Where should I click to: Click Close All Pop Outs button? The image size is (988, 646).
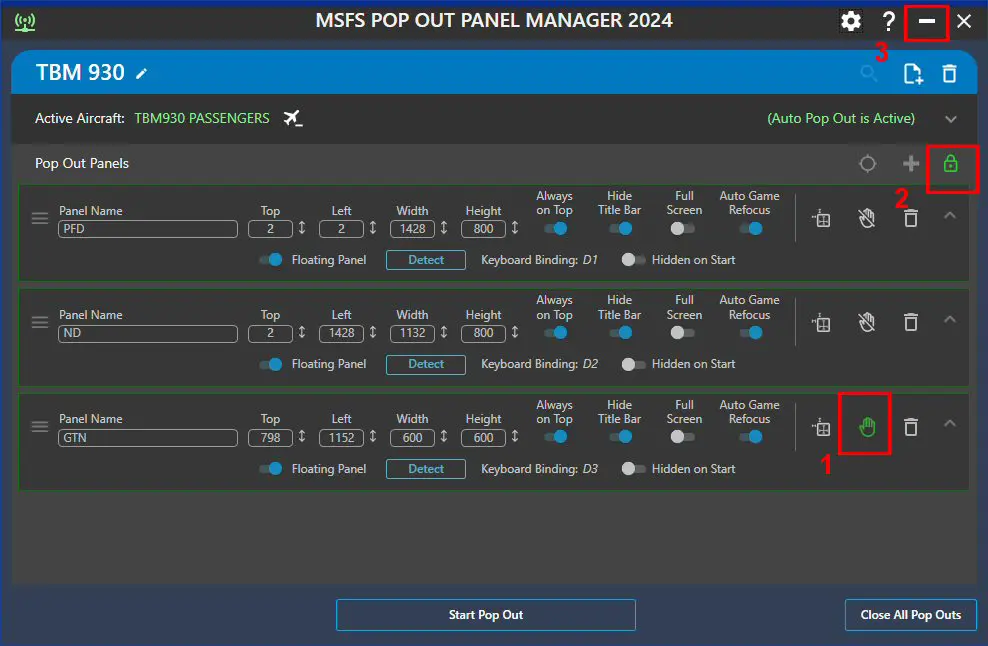pos(910,615)
